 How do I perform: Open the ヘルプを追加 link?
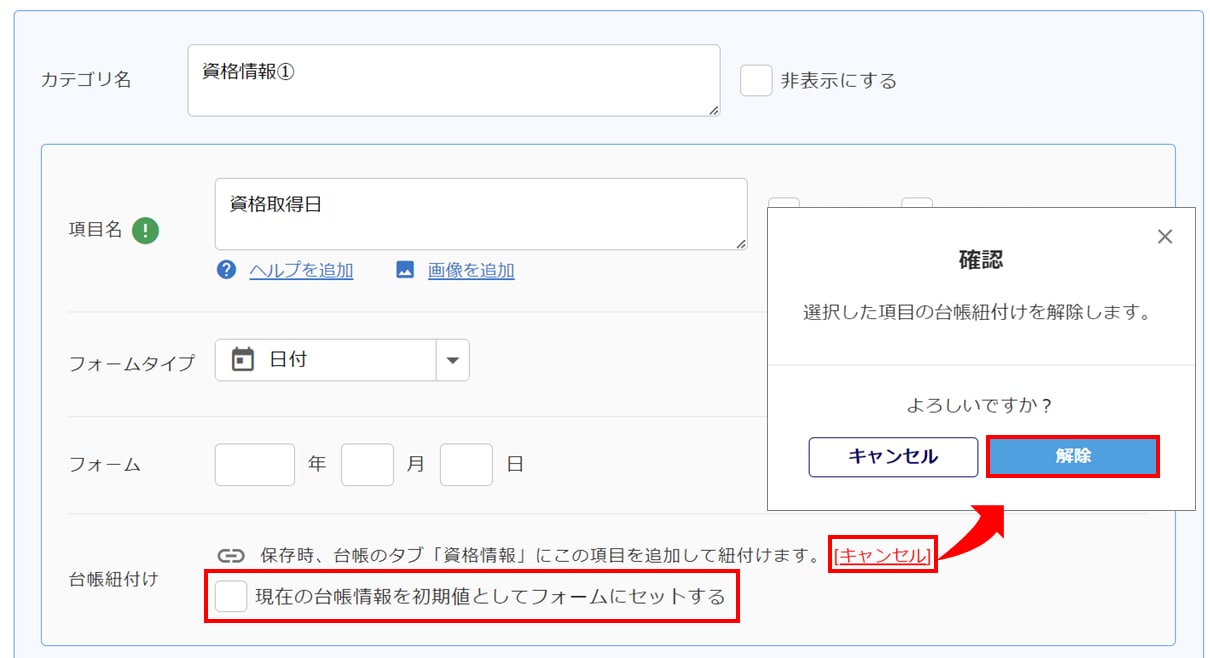coord(301,270)
